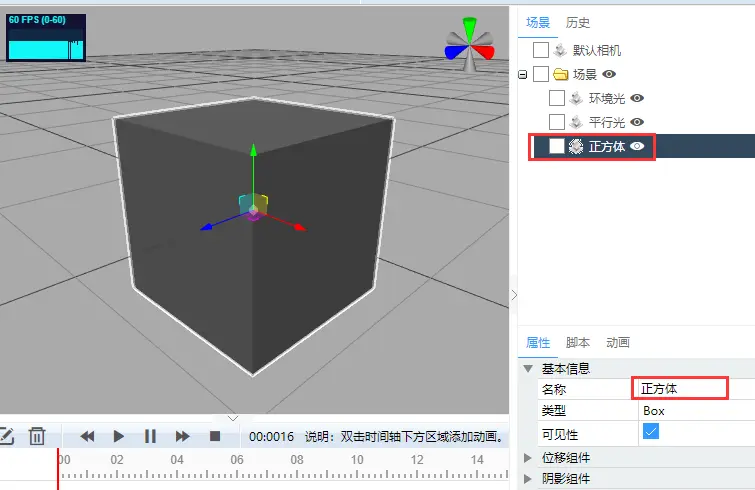This screenshot has height=490, width=755.
Task: Click the rewind button in timeline
Action: coord(87,436)
